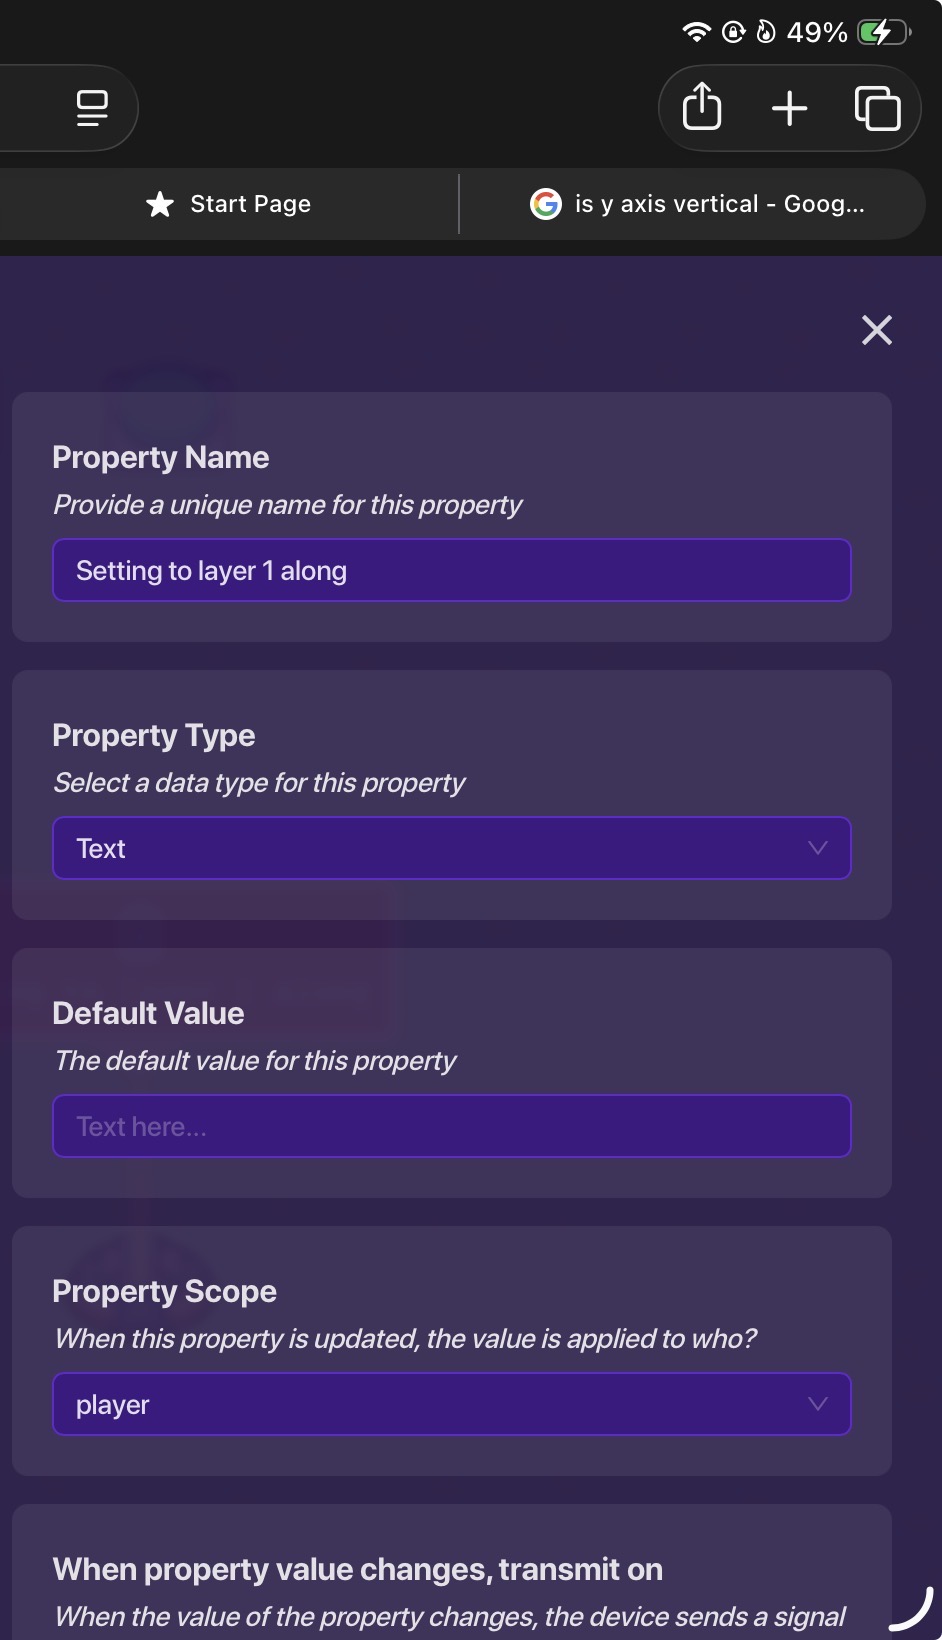Image resolution: width=942 pixels, height=1640 pixels.
Task: Click the Property Scope chevron arrow
Action: tap(817, 1404)
